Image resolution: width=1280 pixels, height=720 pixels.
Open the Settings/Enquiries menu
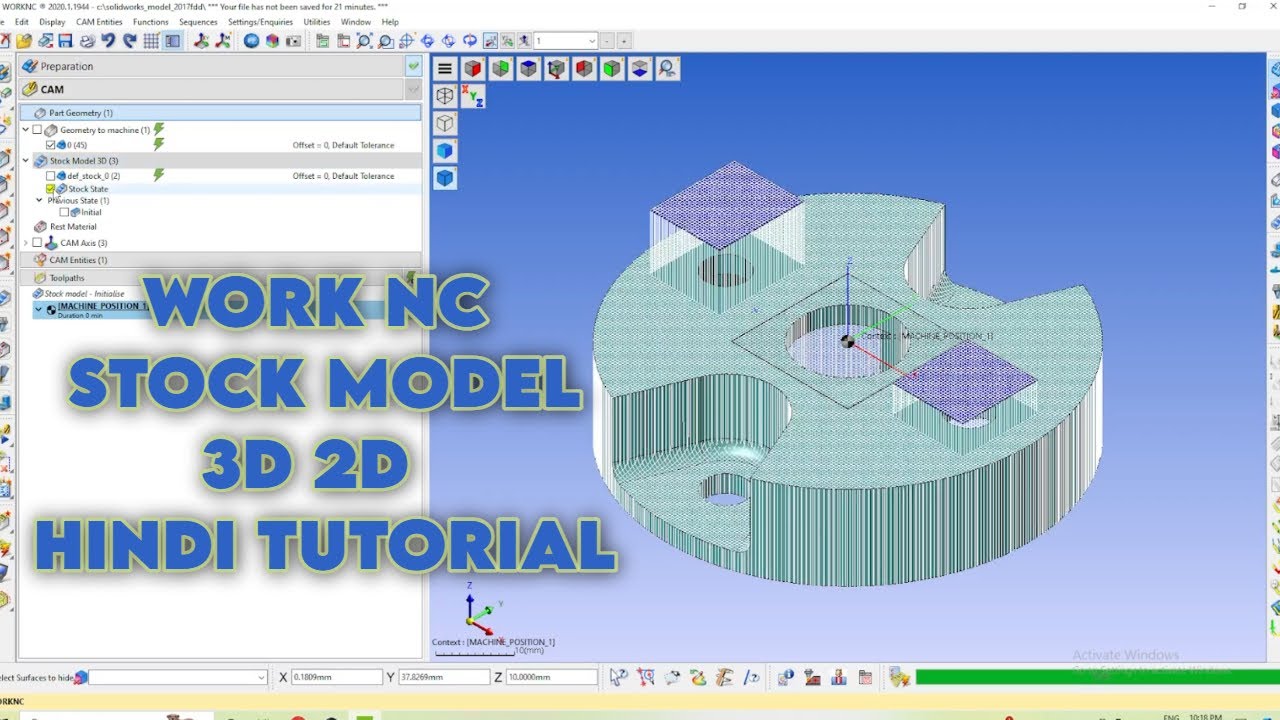click(x=261, y=21)
